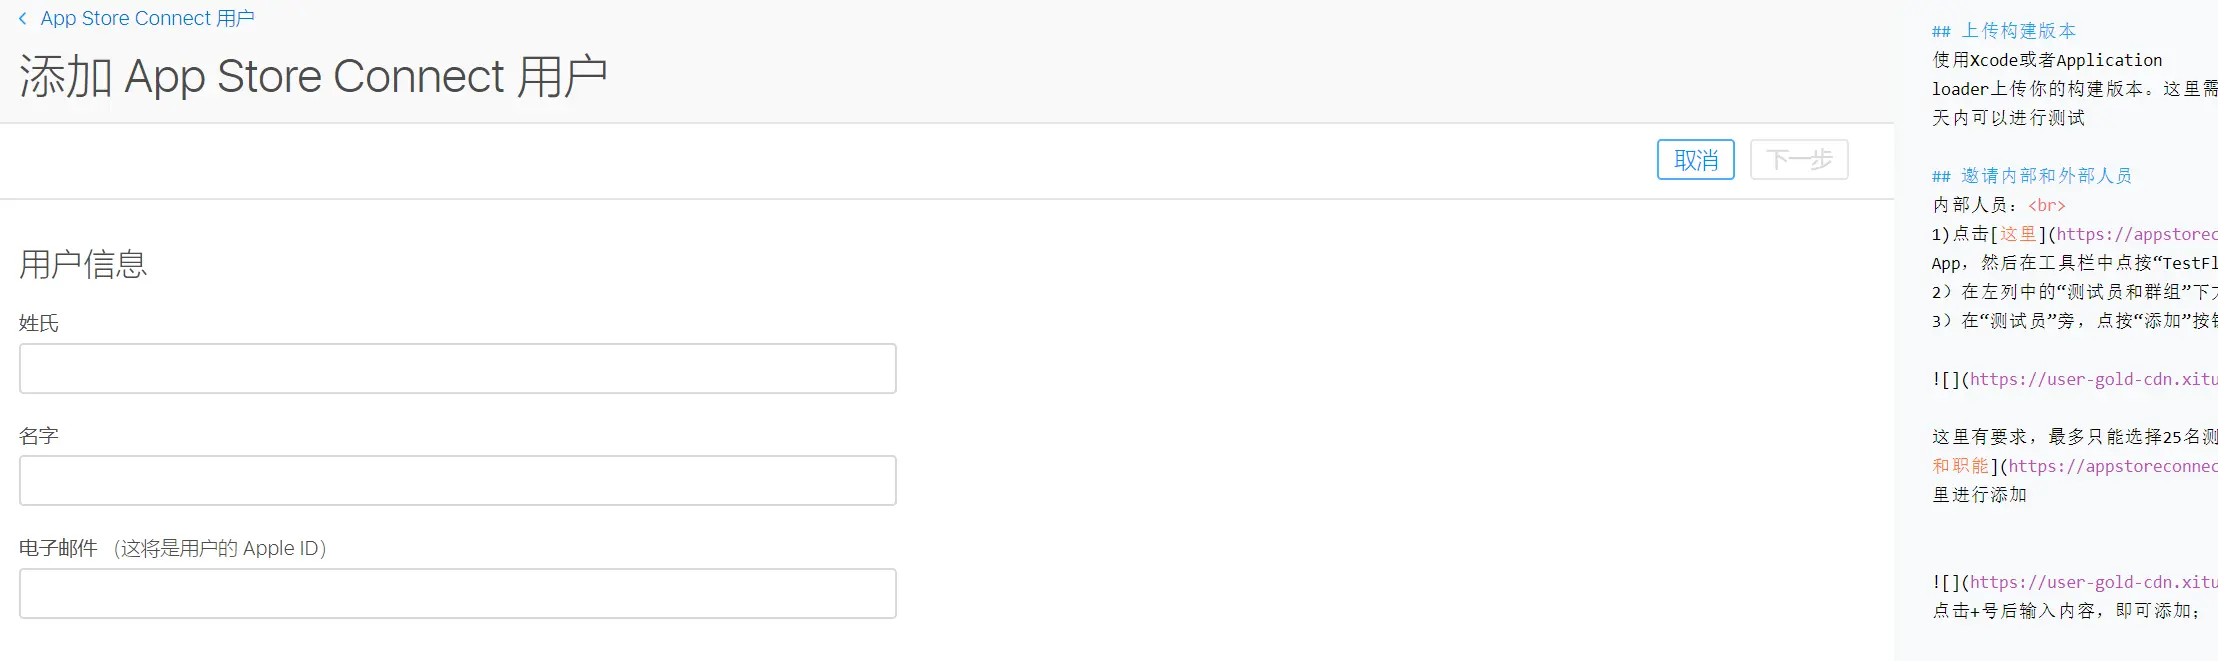Click the back chevron beside App Store Connect 用户
The image size is (2218, 661).
click(23, 18)
